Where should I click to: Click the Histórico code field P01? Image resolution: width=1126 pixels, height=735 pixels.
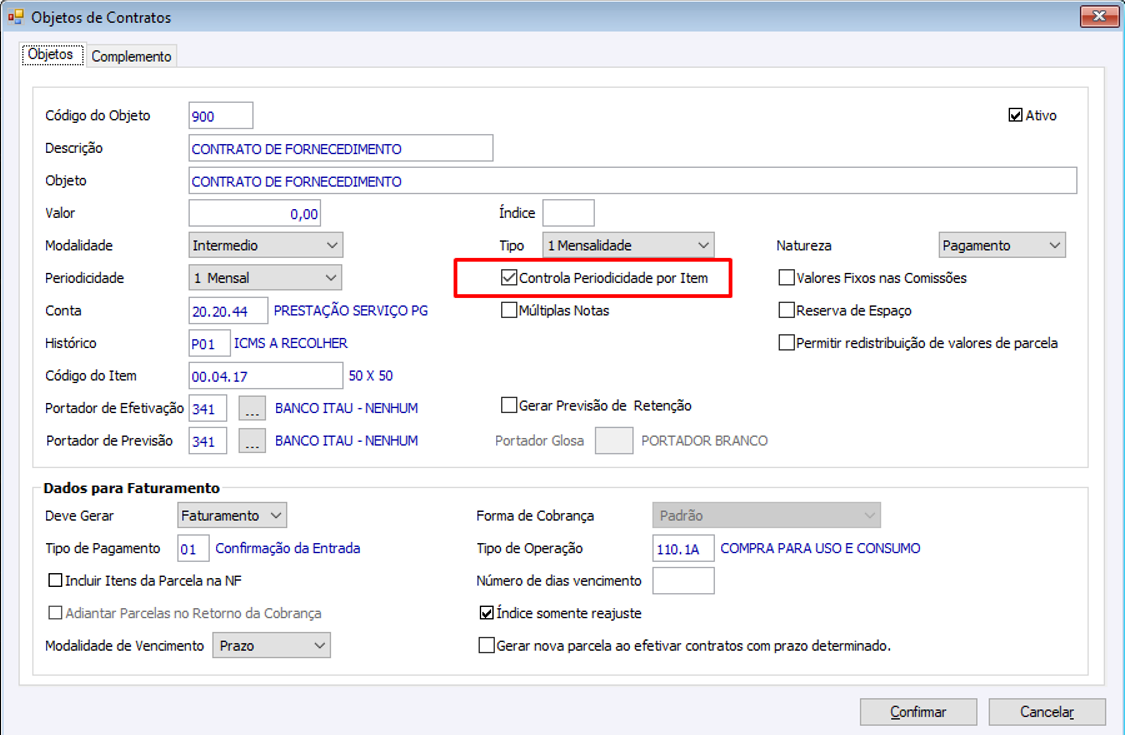(210, 343)
